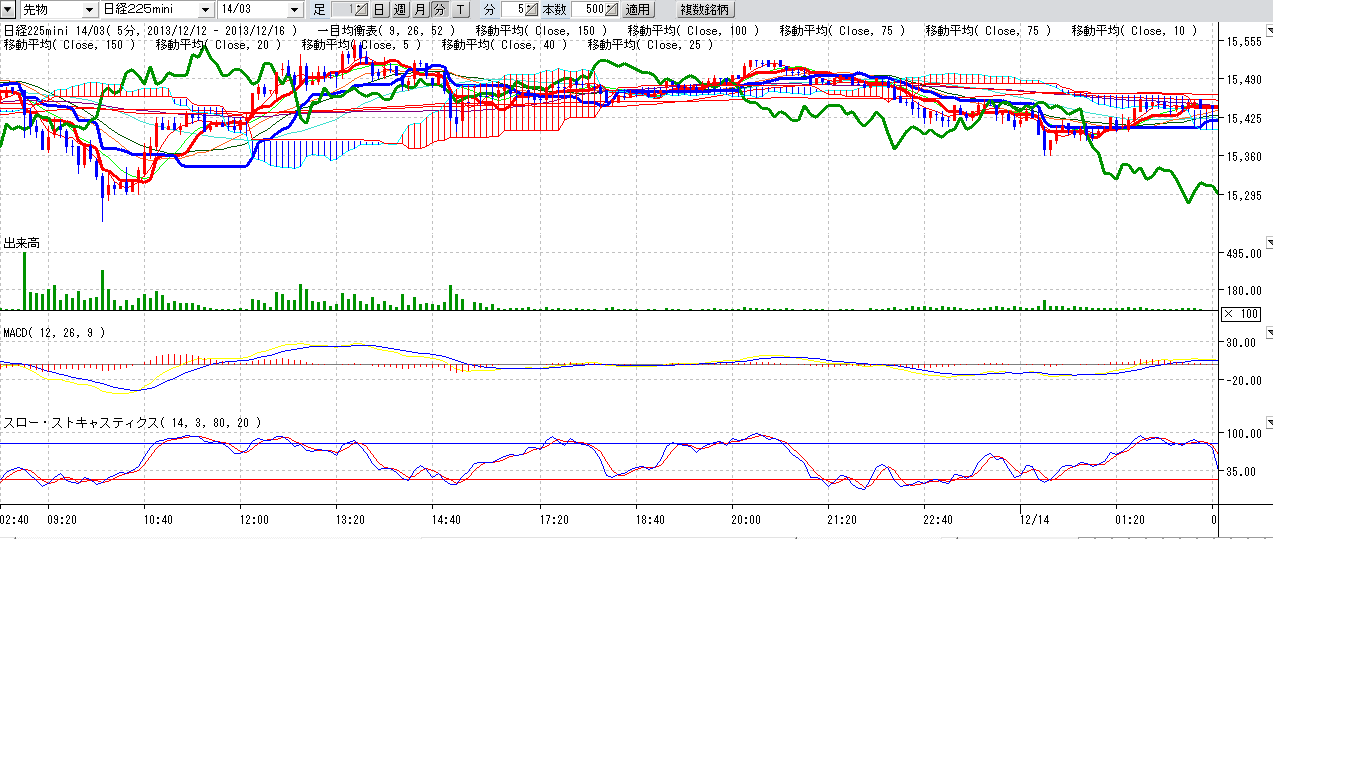Click the 本数 bar count field
The image size is (1366, 768).
(x=589, y=10)
